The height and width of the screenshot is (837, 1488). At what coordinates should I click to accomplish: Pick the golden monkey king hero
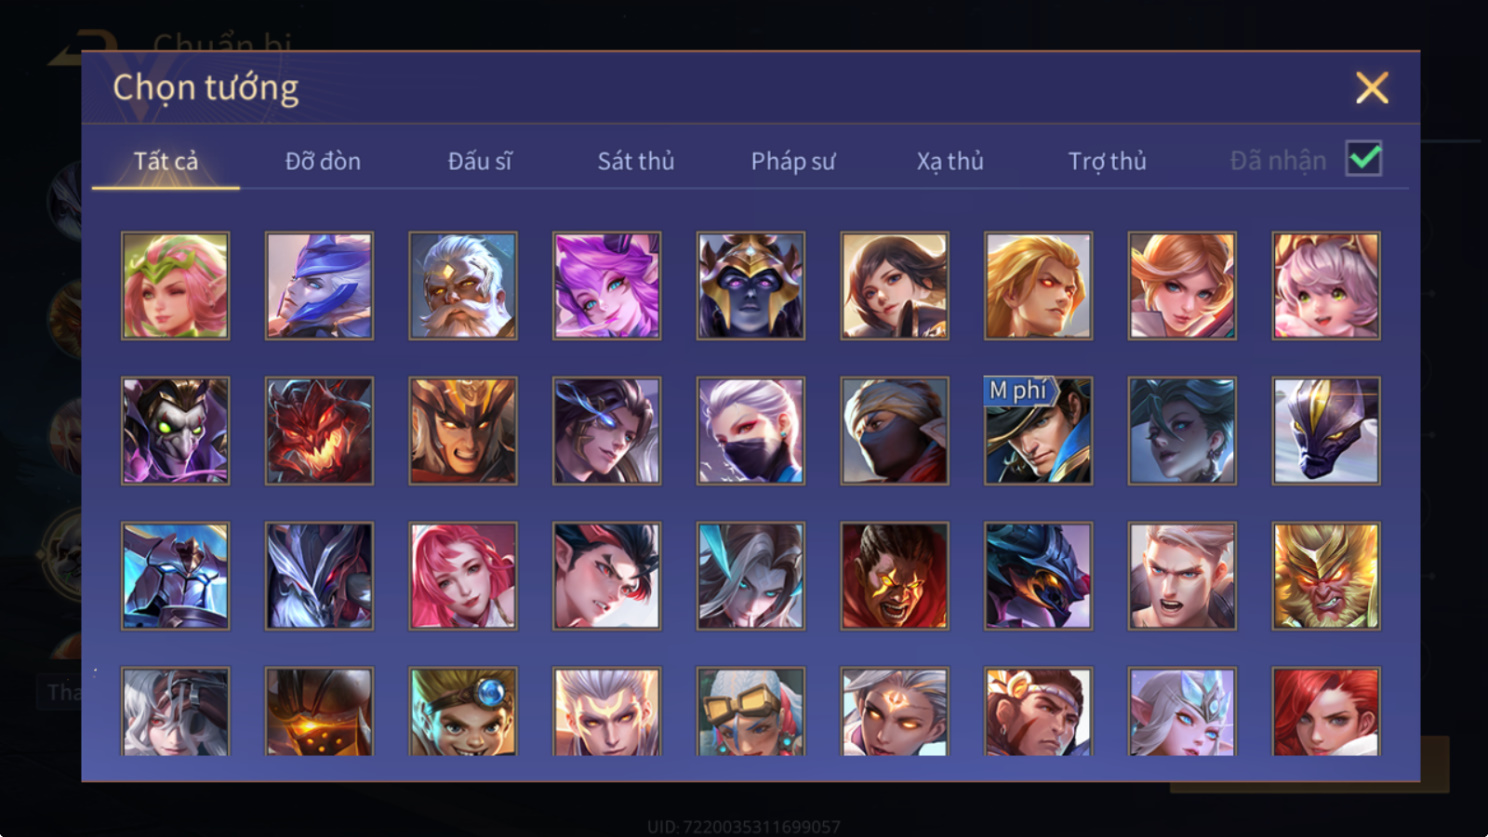coord(1326,576)
